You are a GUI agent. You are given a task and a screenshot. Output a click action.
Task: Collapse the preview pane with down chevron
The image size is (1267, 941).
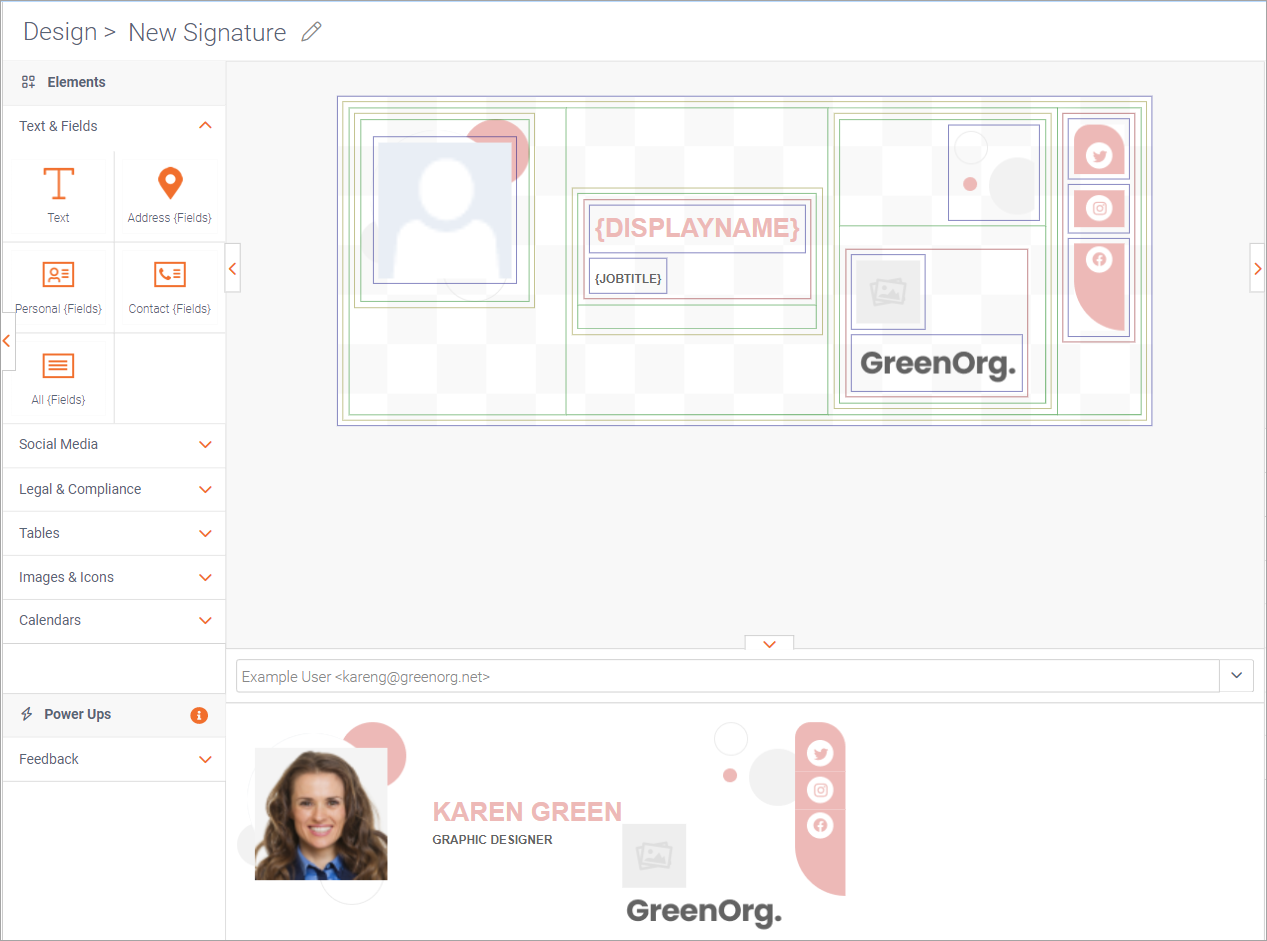pos(769,644)
